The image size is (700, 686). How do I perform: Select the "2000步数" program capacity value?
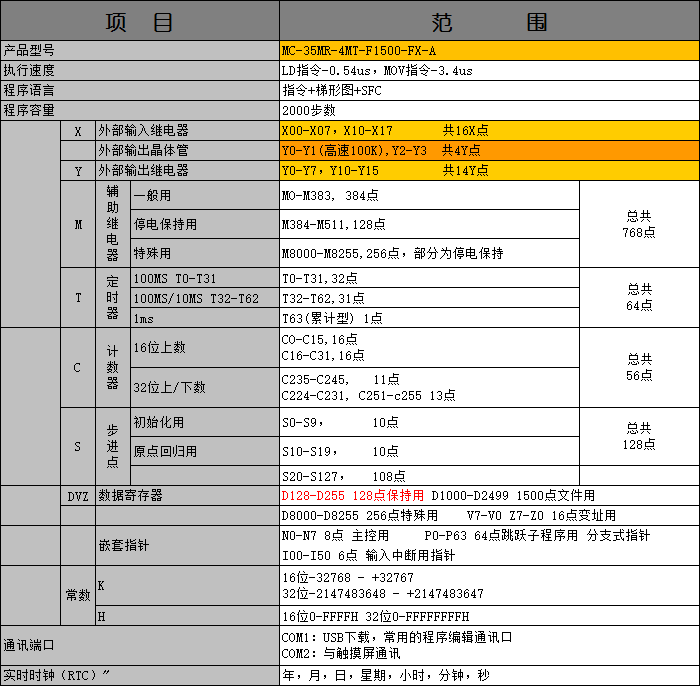(x=310, y=110)
